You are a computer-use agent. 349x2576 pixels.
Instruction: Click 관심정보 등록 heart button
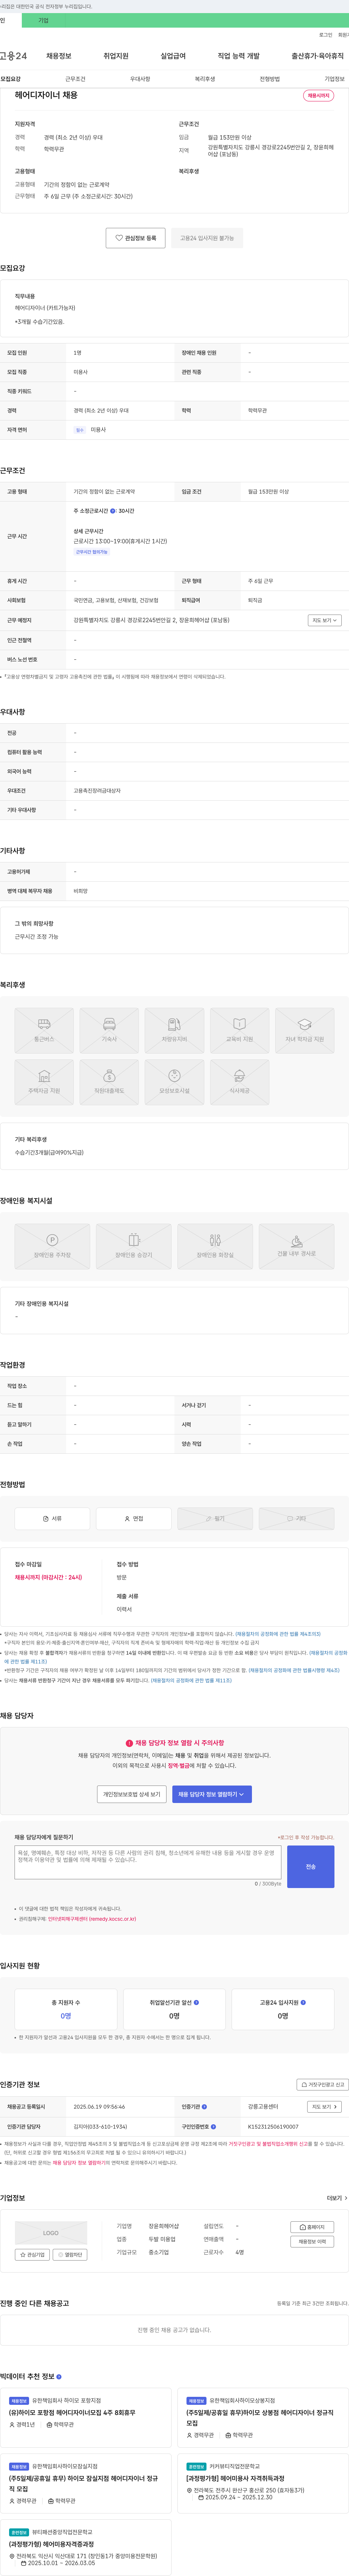click(x=136, y=238)
